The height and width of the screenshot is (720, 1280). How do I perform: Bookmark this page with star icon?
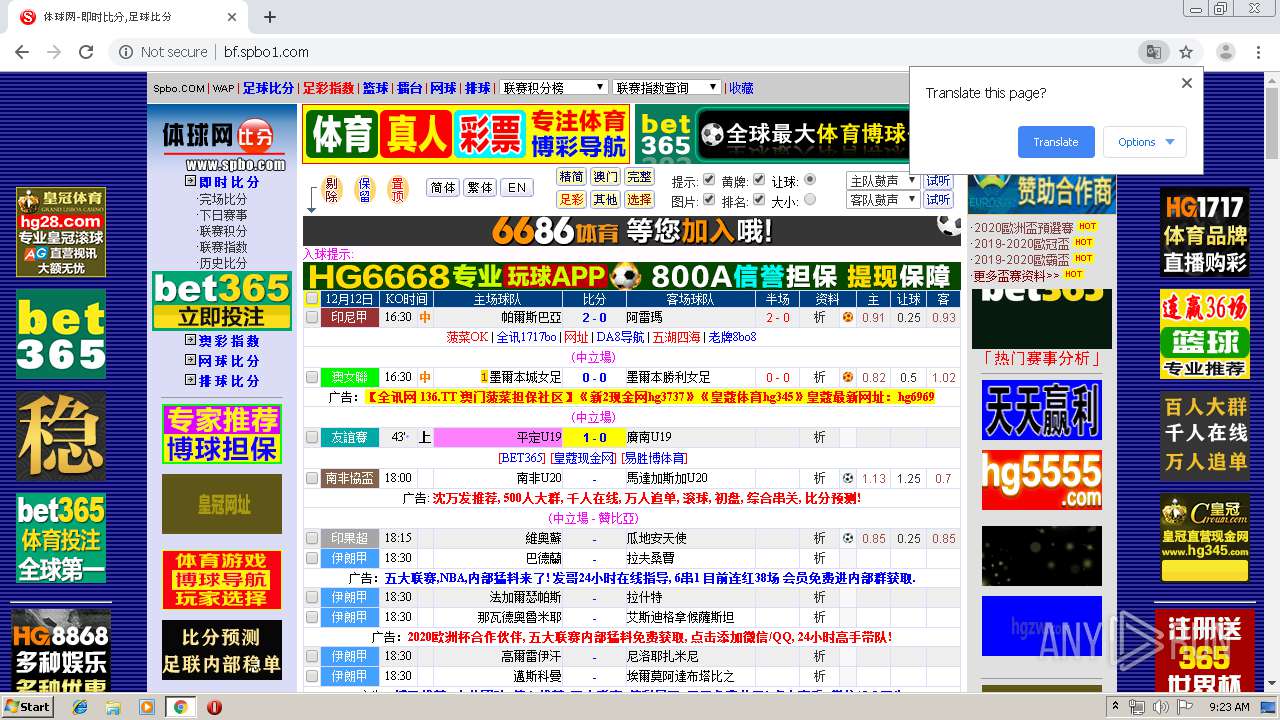click(1186, 52)
